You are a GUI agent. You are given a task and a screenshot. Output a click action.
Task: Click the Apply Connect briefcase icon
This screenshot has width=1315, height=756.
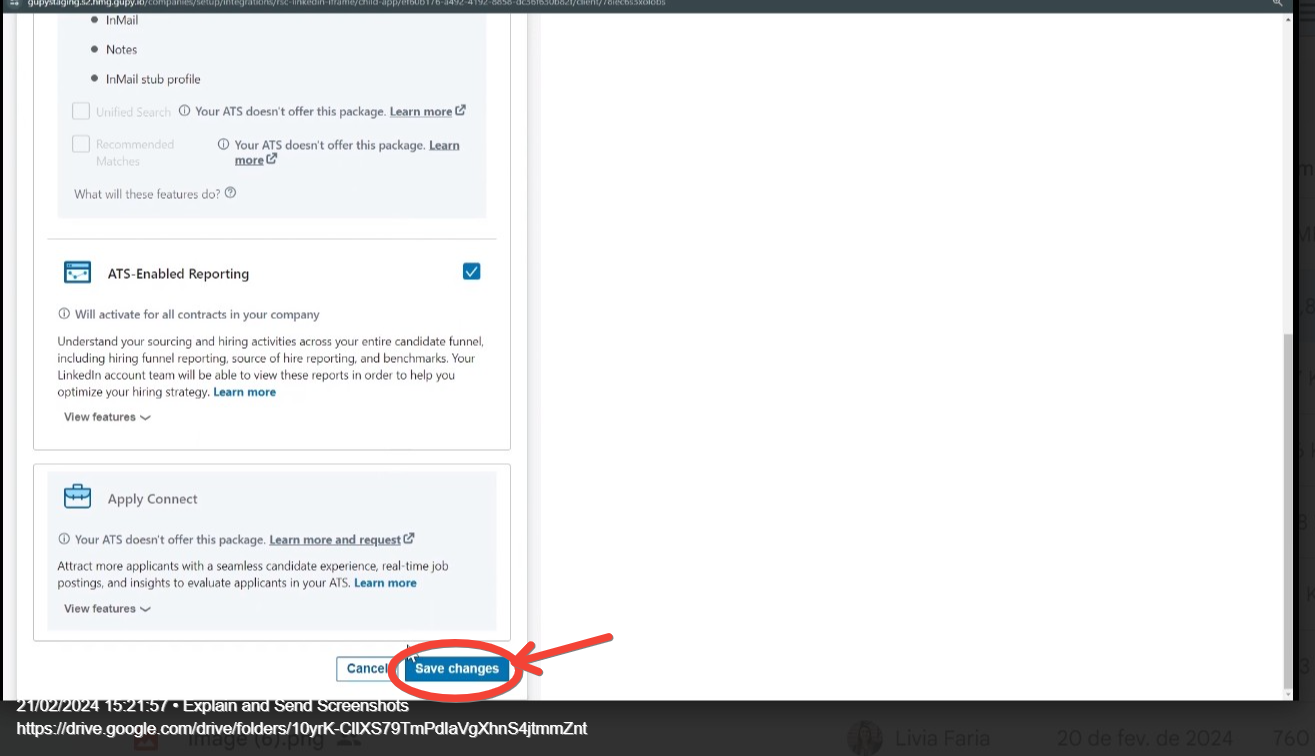pyautogui.click(x=77, y=498)
